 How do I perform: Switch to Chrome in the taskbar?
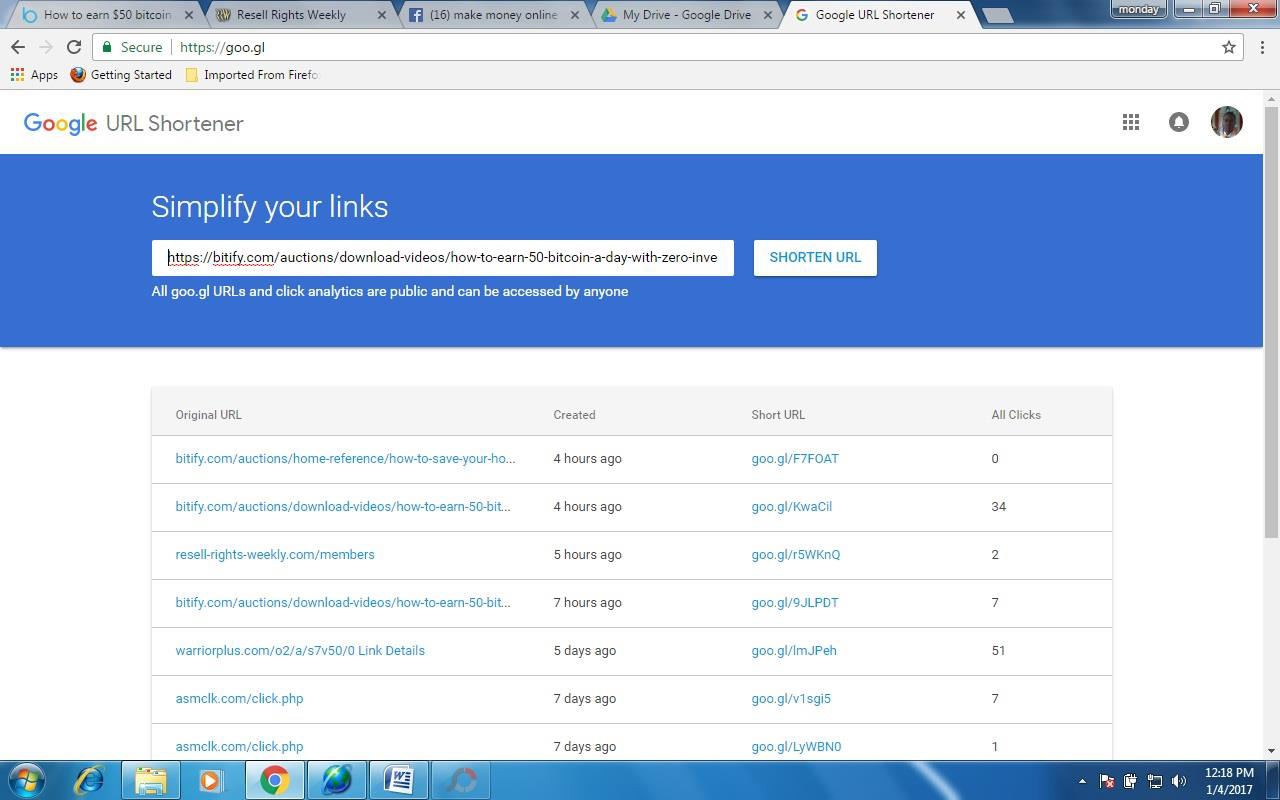[274, 780]
